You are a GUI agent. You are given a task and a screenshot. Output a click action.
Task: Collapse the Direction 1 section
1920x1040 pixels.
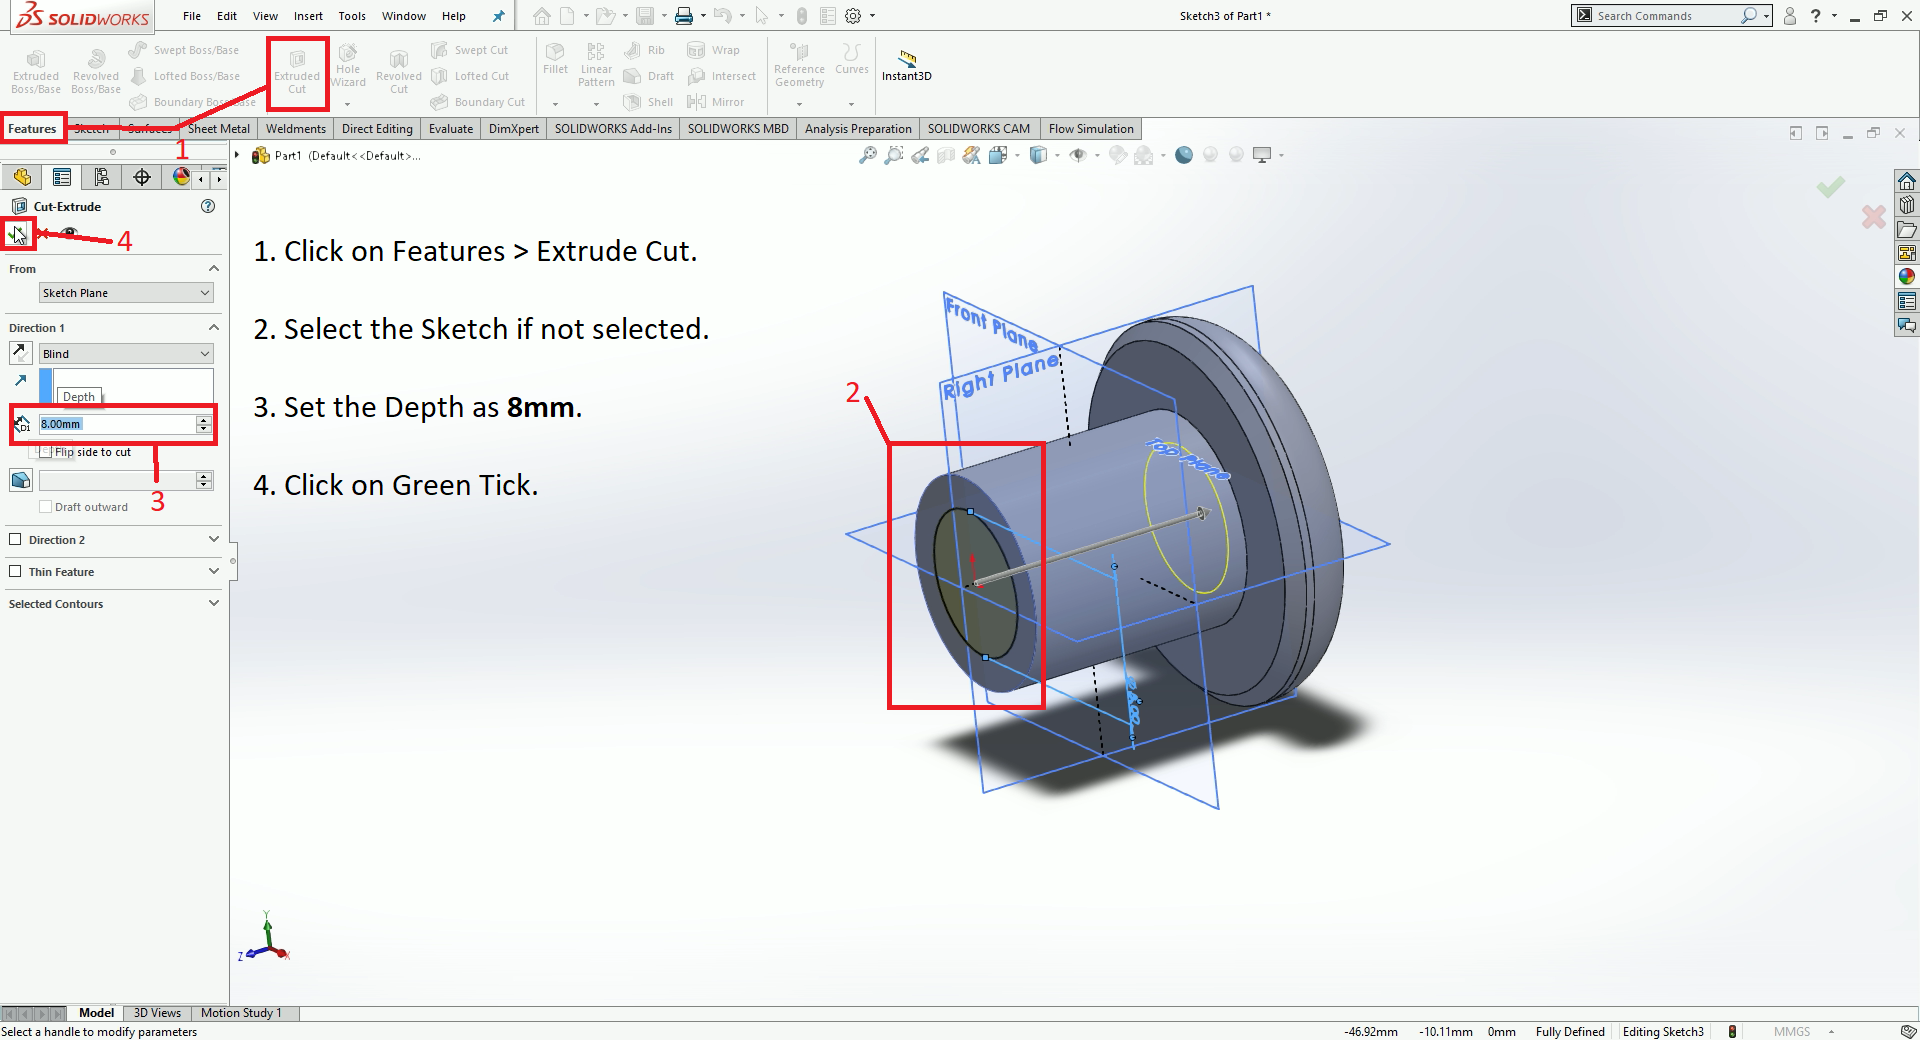(x=213, y=328)
